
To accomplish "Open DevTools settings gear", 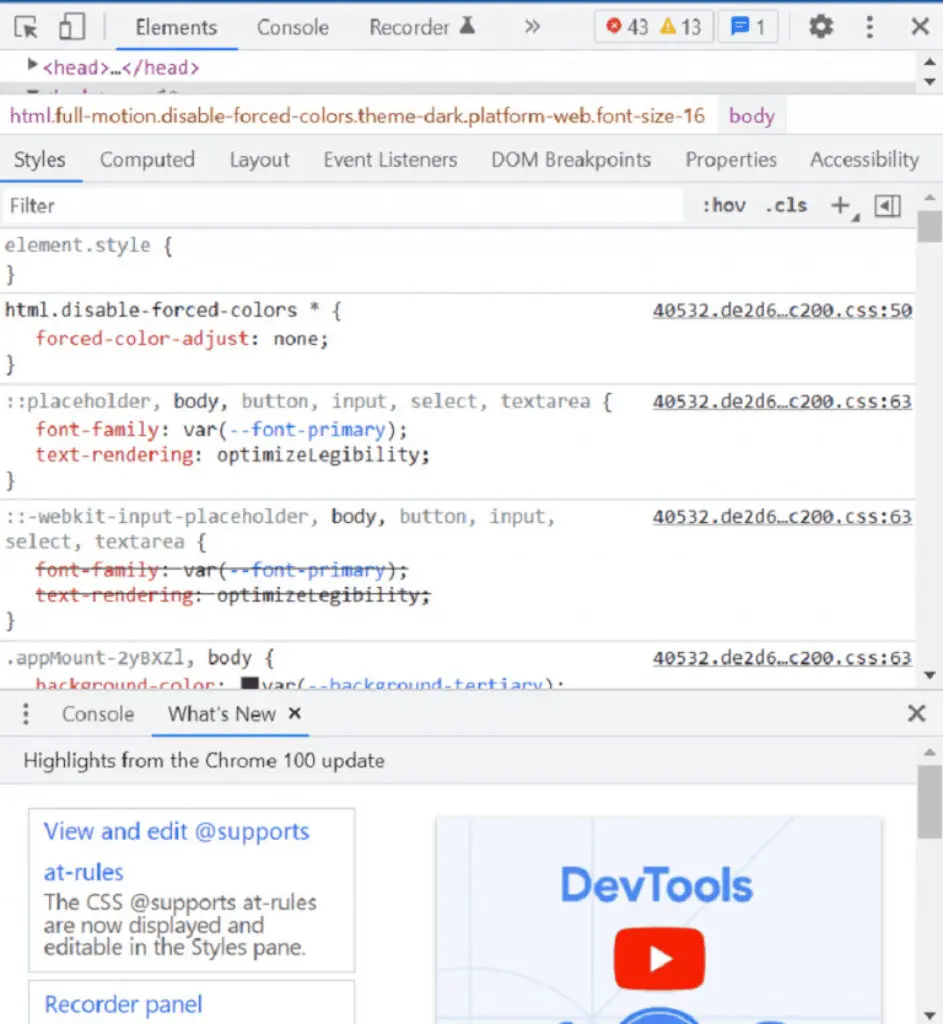I will [x=821, y=27].
